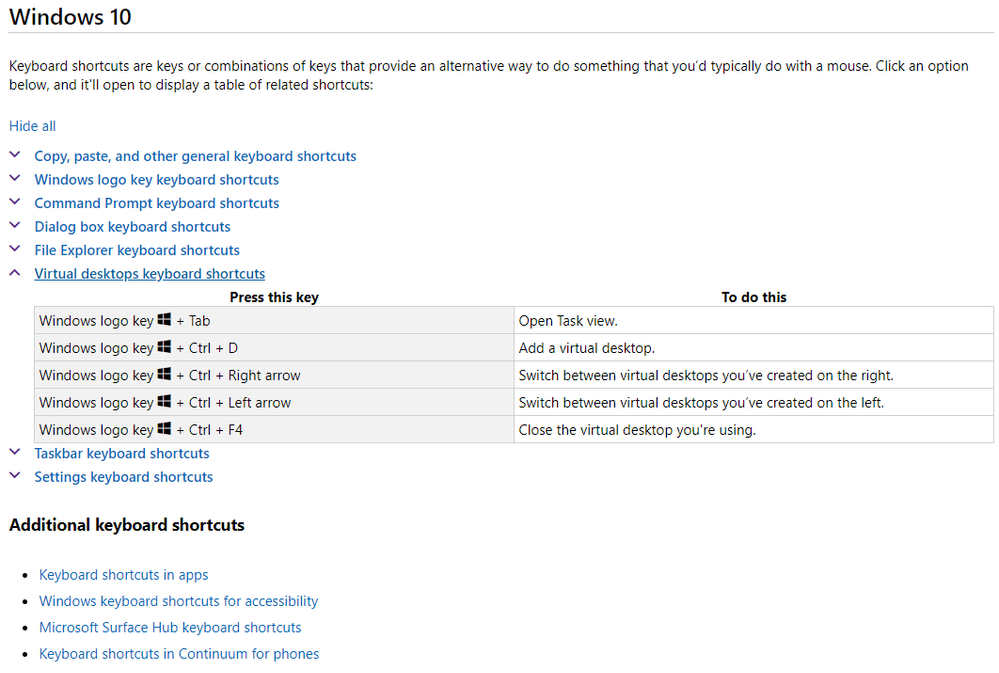This screenshot has width=999, height=673.
Task: Expand chevron beside Settings keyboard shortcuts
Action: click(x=15, y=475)
